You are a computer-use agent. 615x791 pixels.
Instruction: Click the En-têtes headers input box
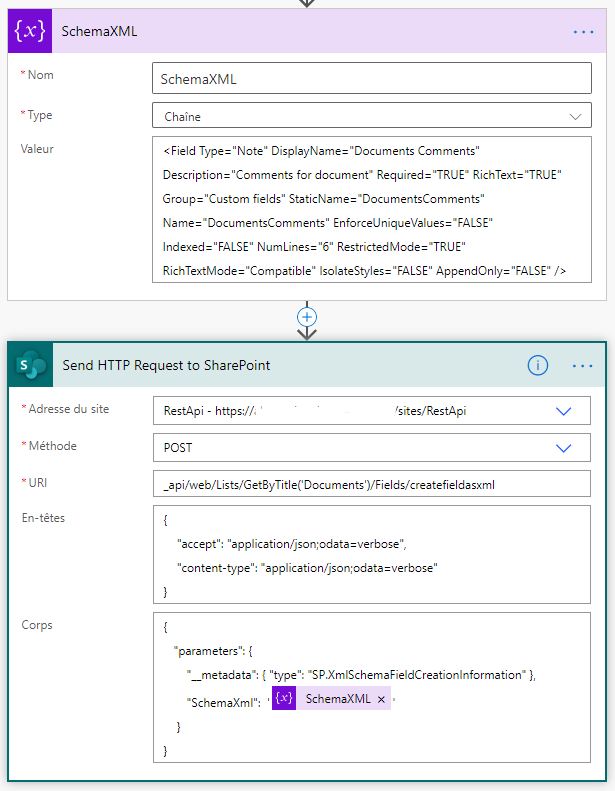pyautogui.click(x=372, y=554)
